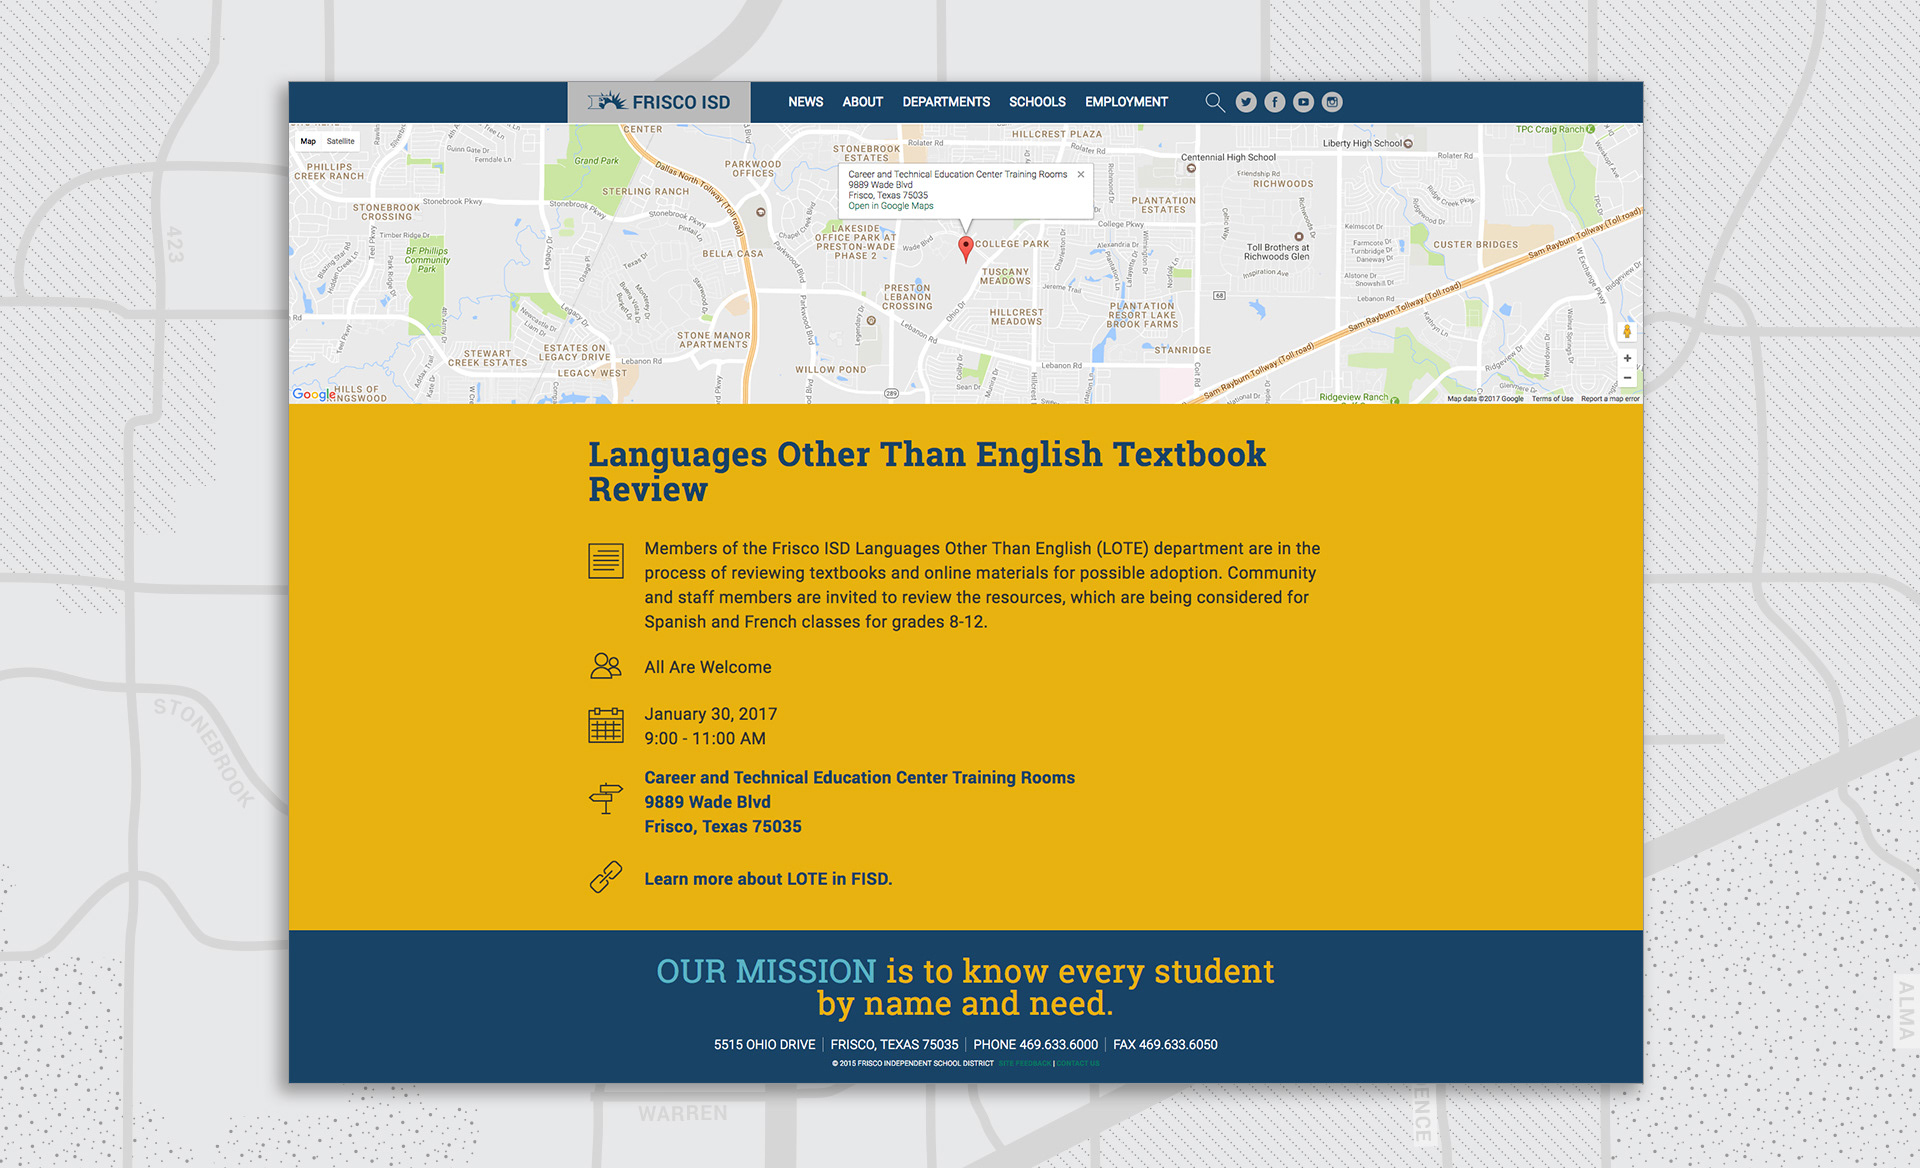This screenshot has width=1920, height=1168.
Task: Open the Schools menu
Action: coord(1037,102)
